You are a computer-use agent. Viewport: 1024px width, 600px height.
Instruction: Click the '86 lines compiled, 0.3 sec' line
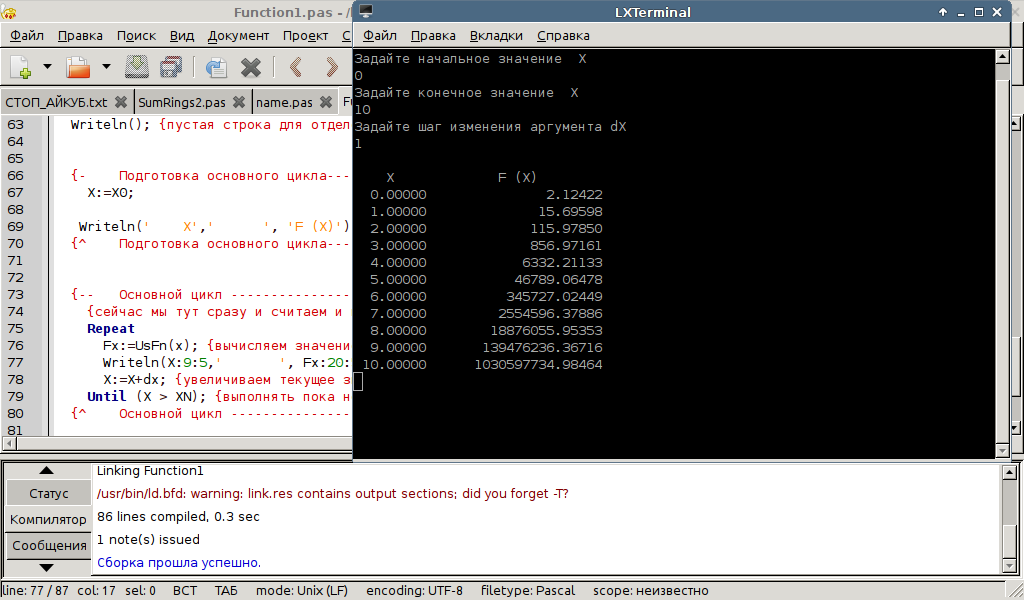178,516
